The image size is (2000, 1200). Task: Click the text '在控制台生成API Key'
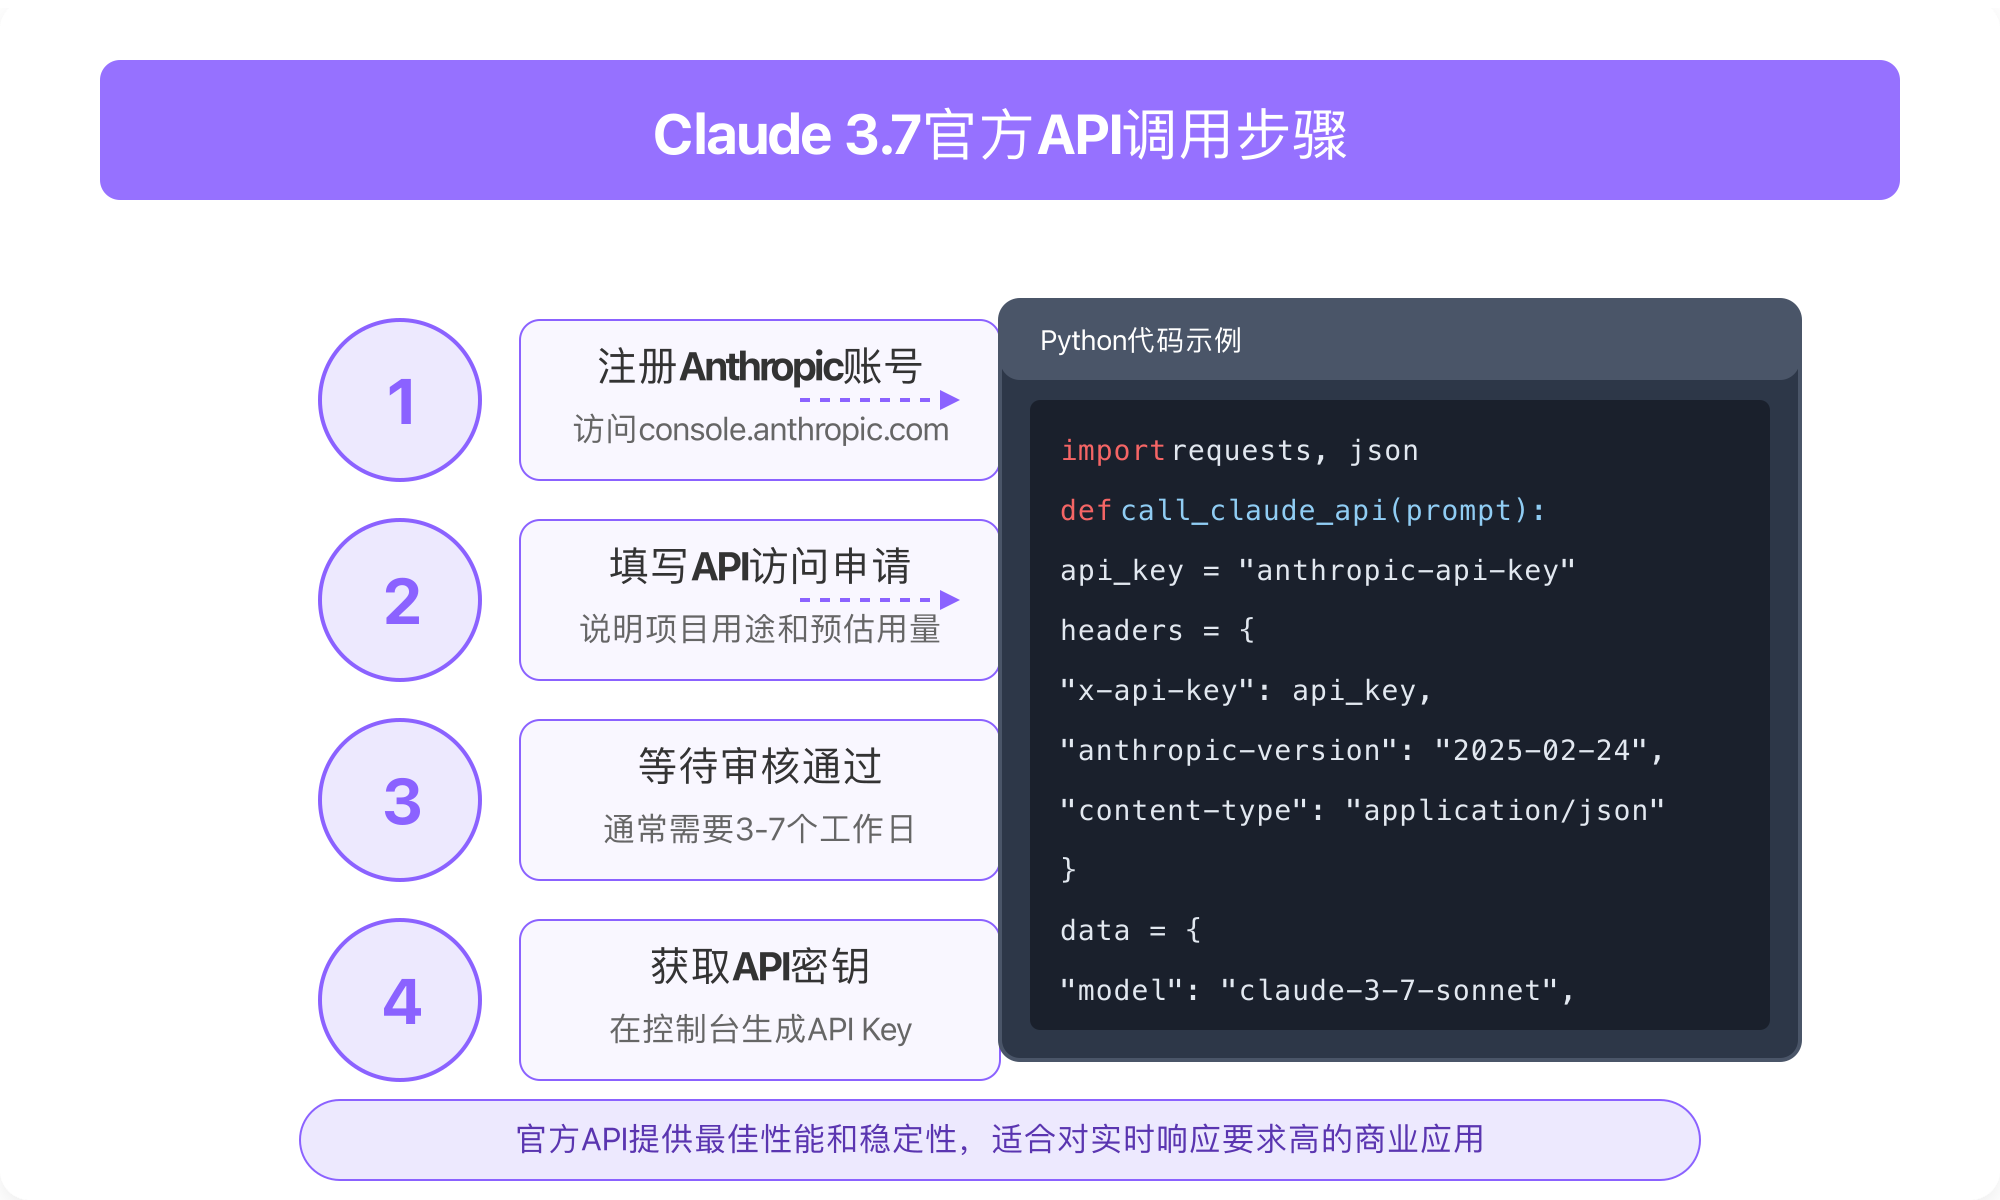coord(760,1029)
